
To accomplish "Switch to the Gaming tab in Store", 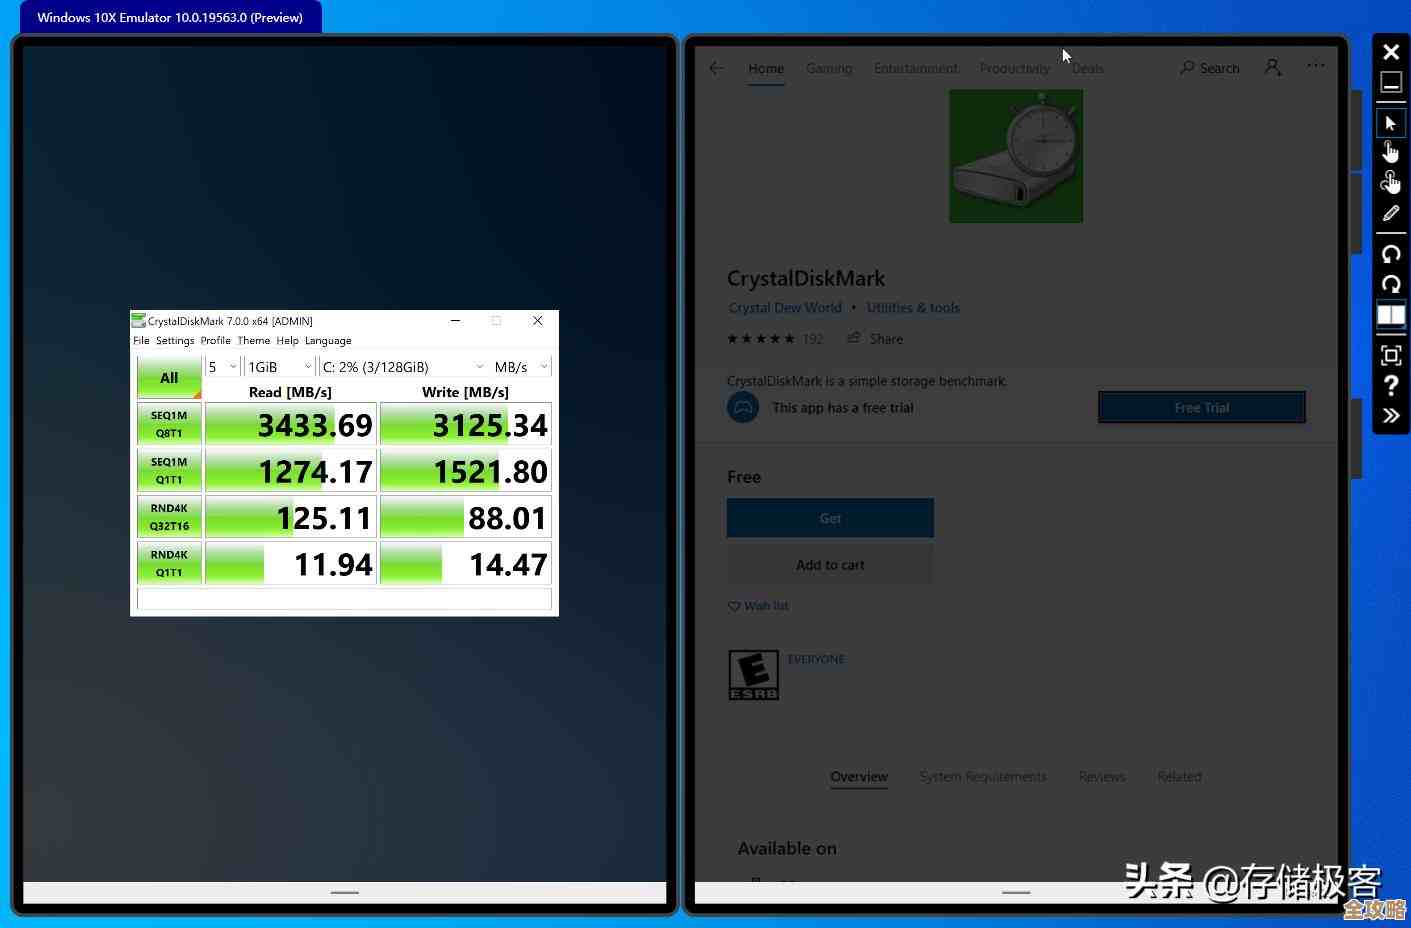I will [829, 68].
